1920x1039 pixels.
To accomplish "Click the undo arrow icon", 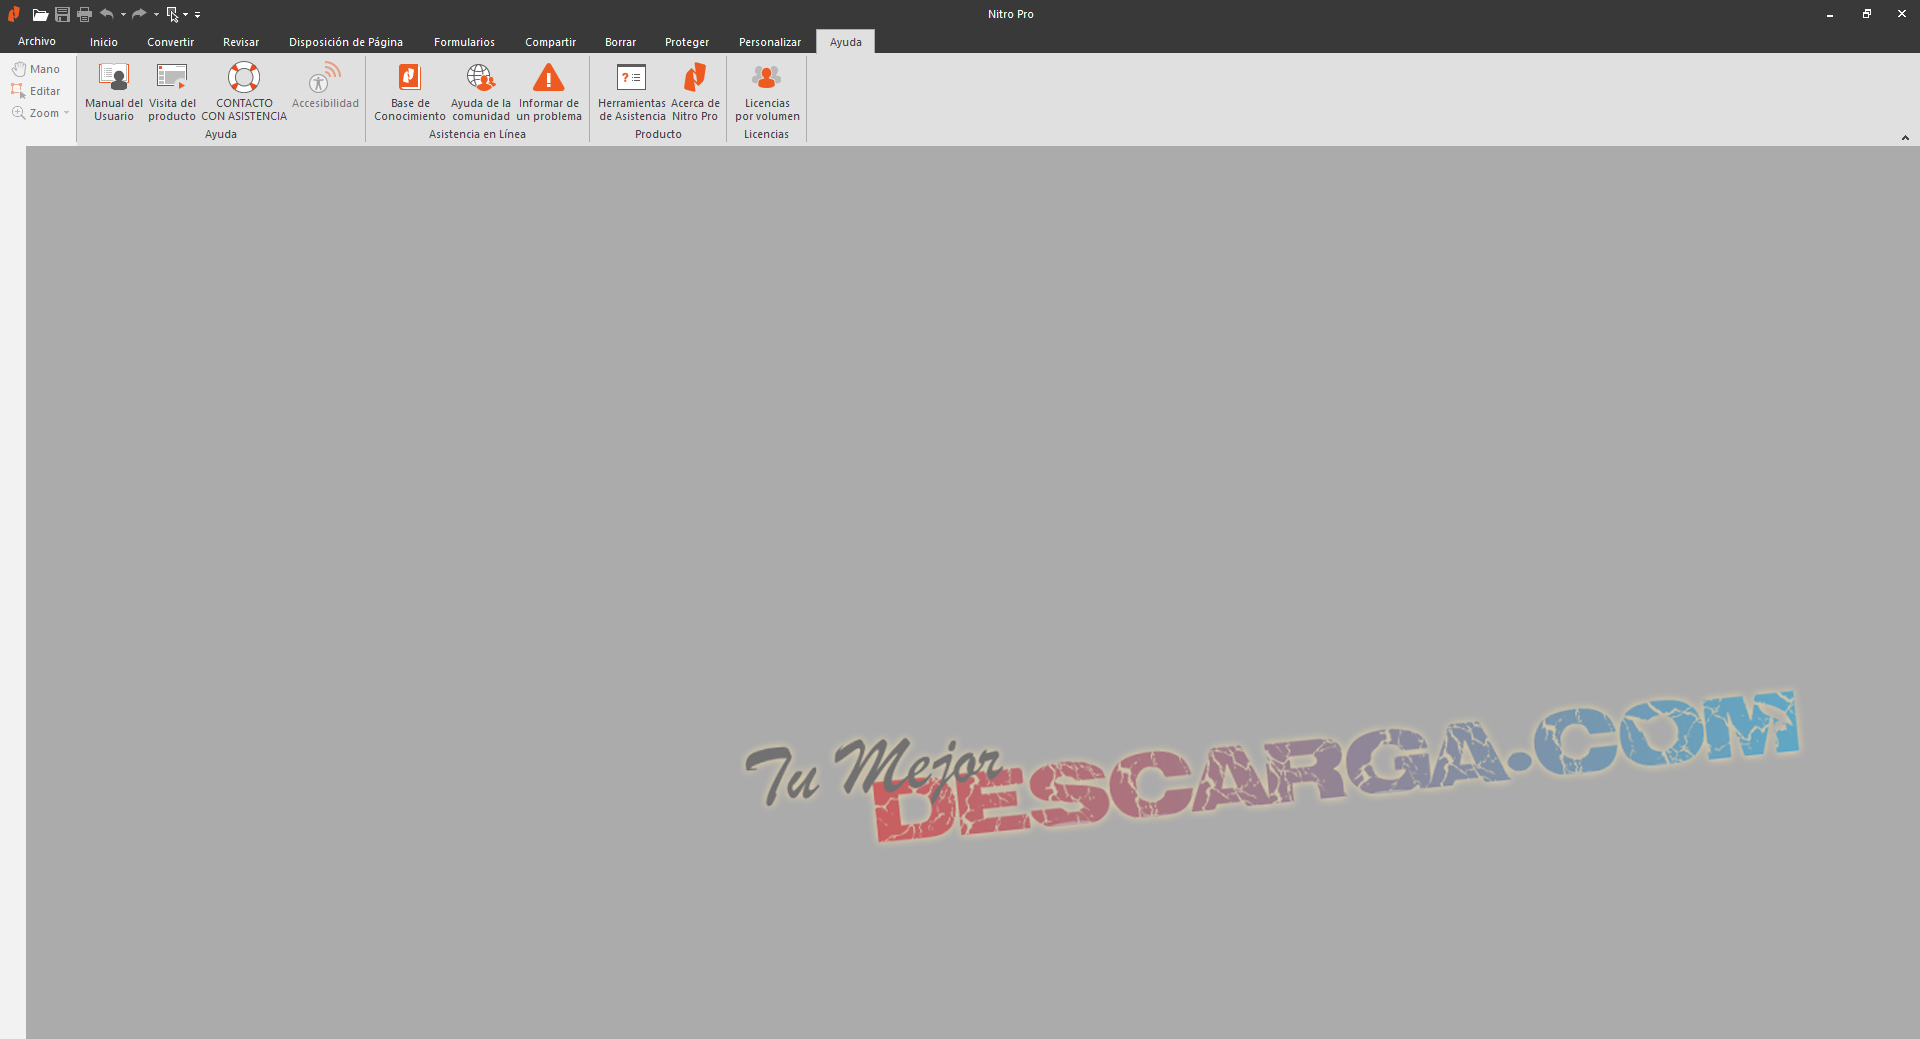I will [107, 14].
